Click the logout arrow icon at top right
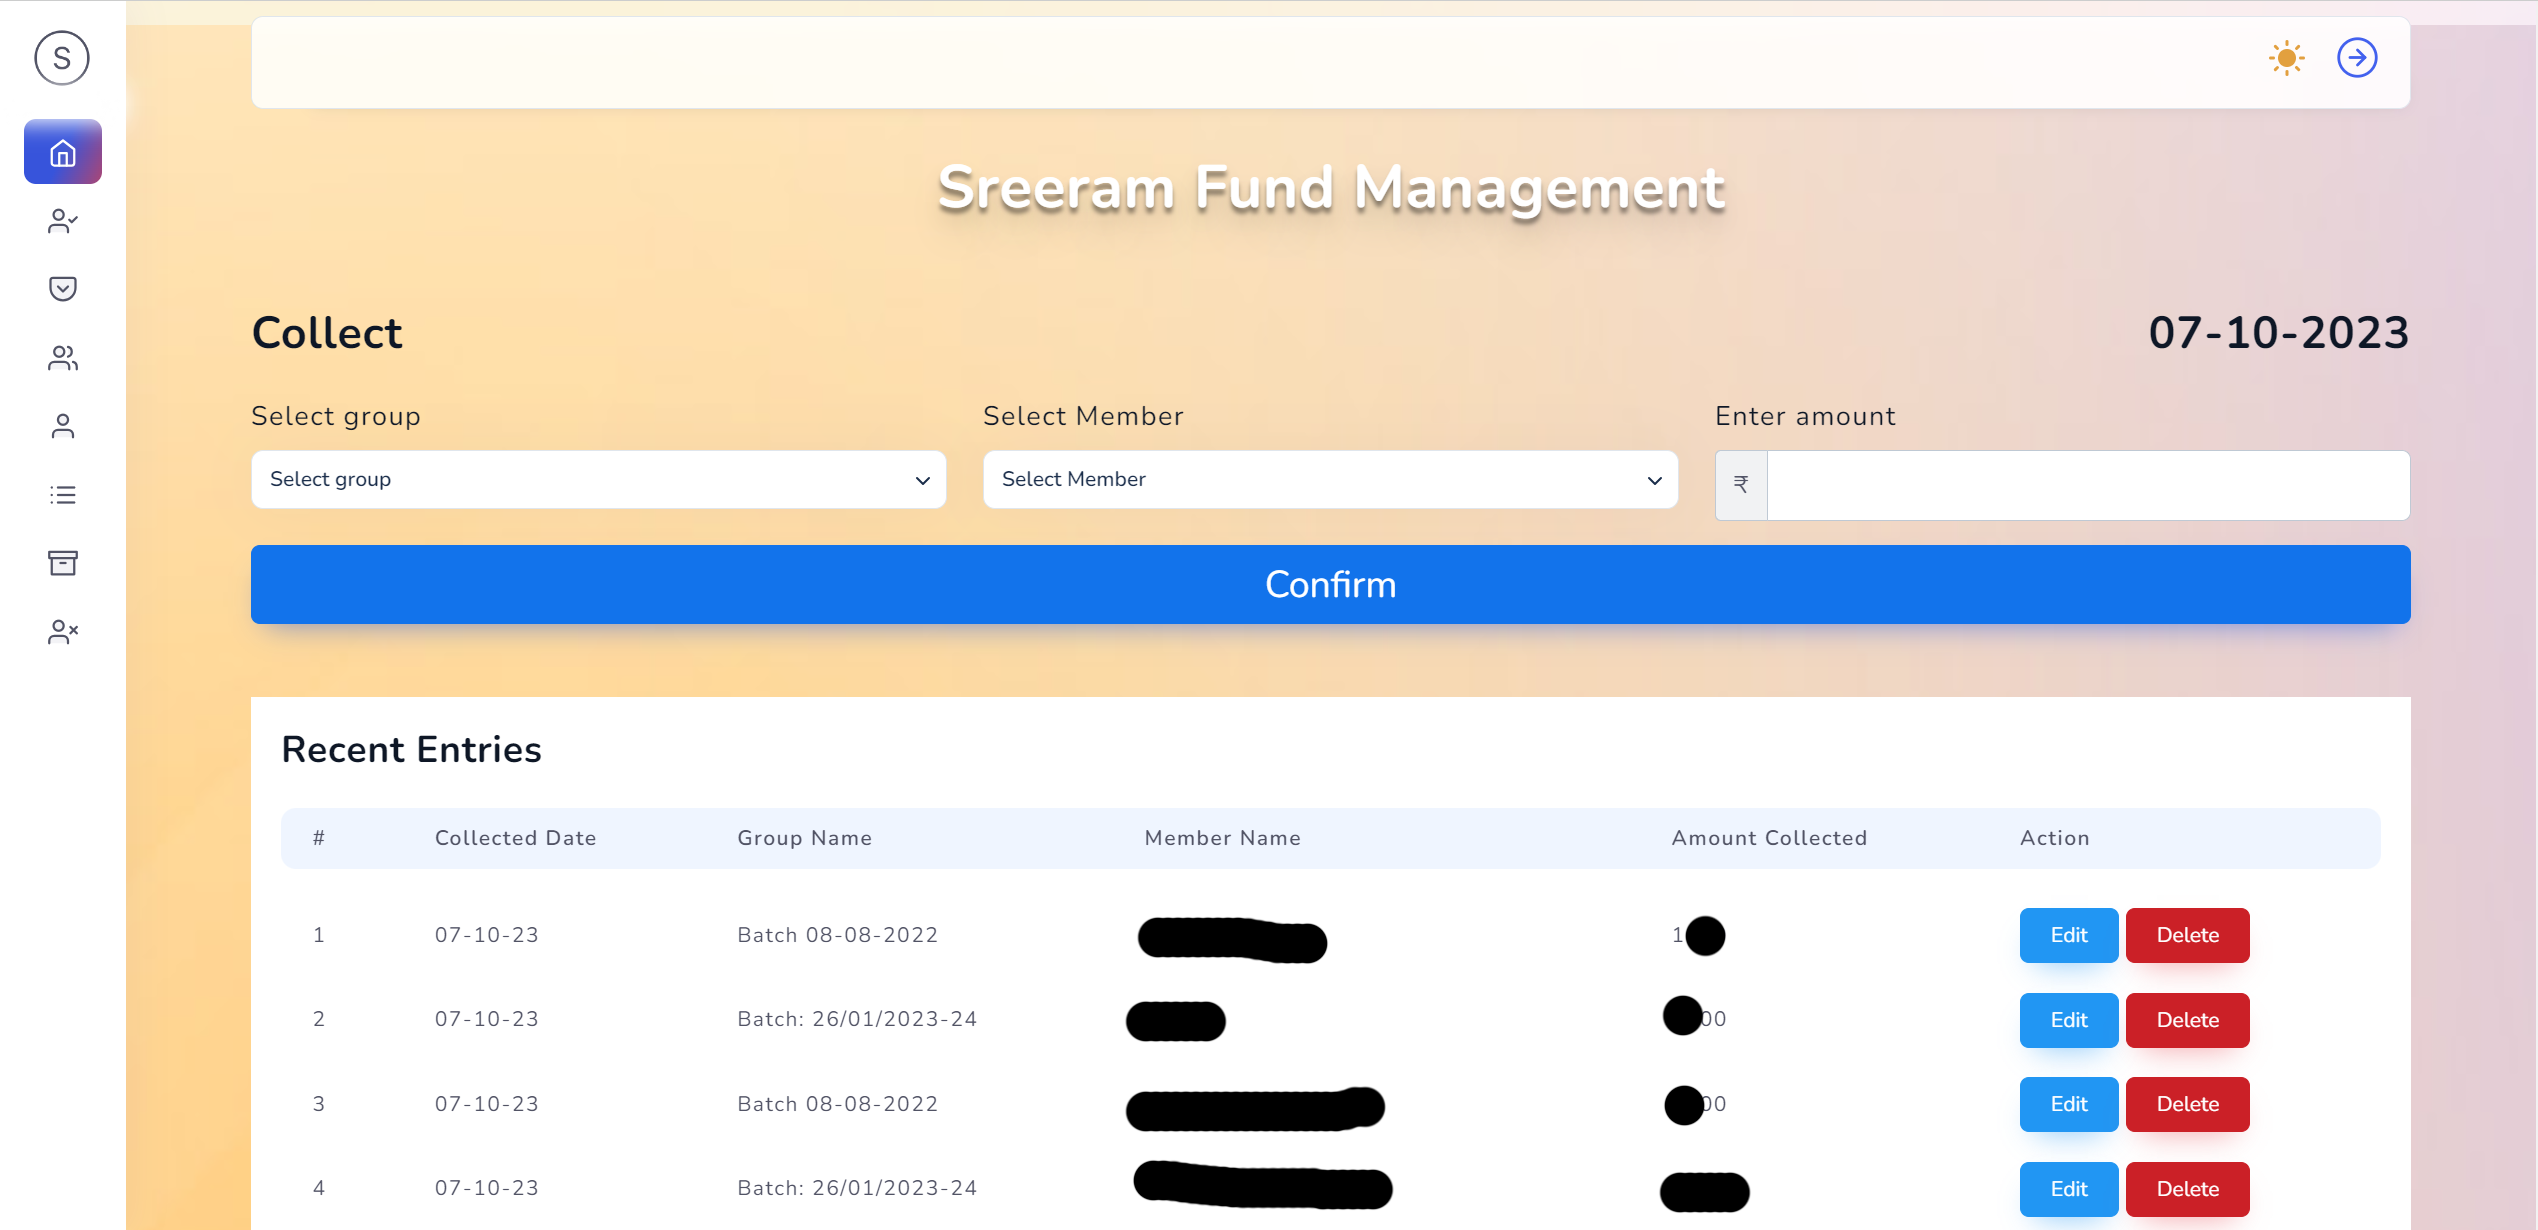The image size is (2538, 1230). click(x=2357, y=58)
